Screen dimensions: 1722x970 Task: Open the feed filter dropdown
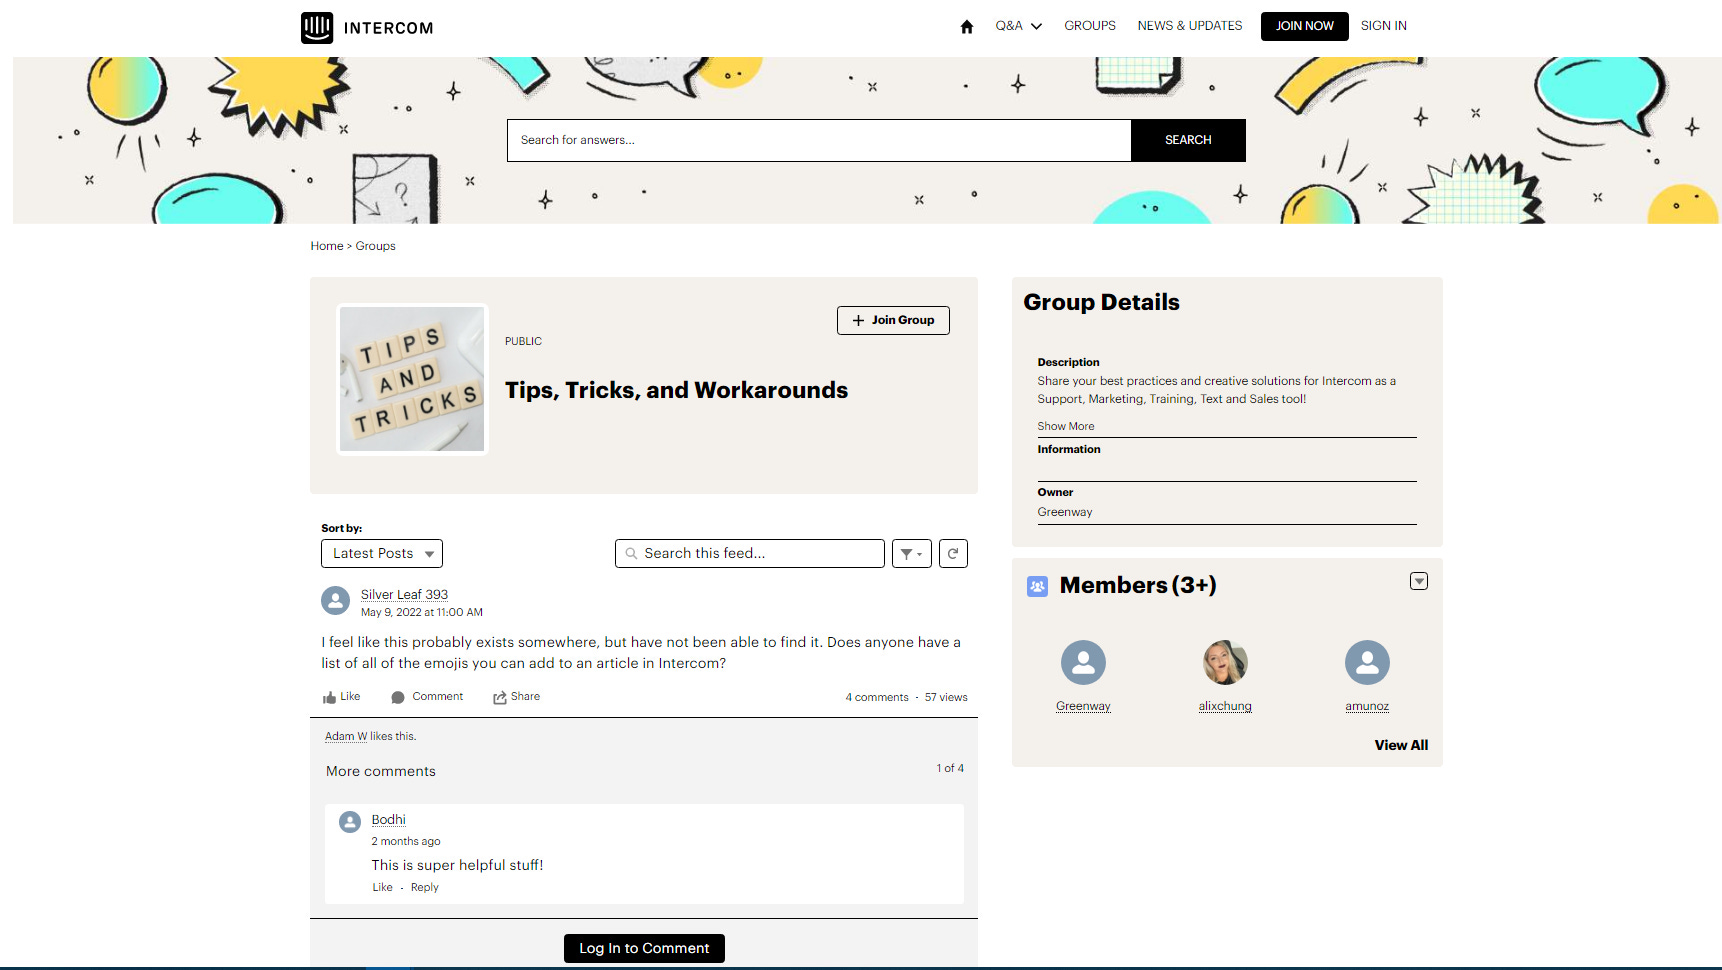click(911, 553)
